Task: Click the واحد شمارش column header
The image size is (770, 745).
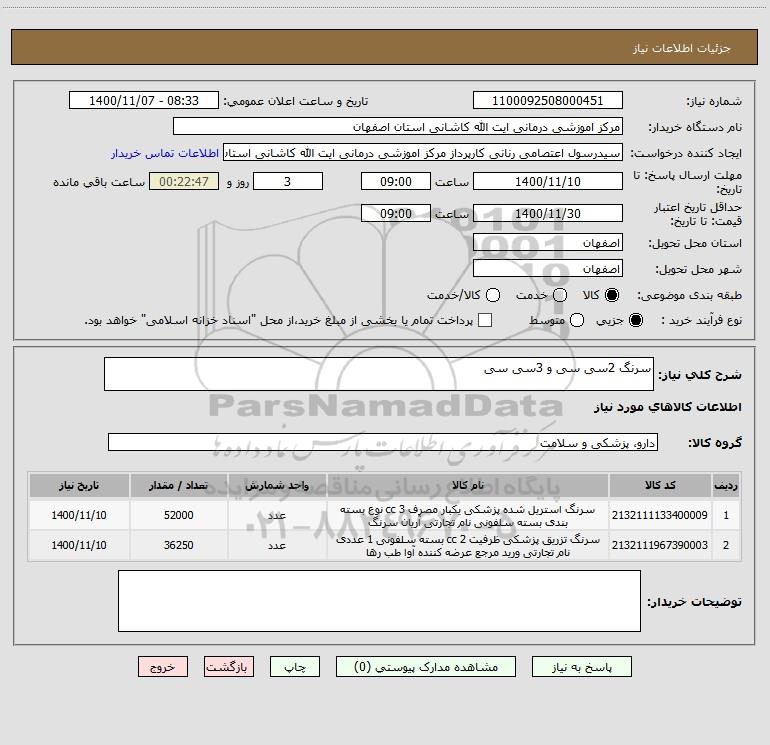Action: point(277,485)
